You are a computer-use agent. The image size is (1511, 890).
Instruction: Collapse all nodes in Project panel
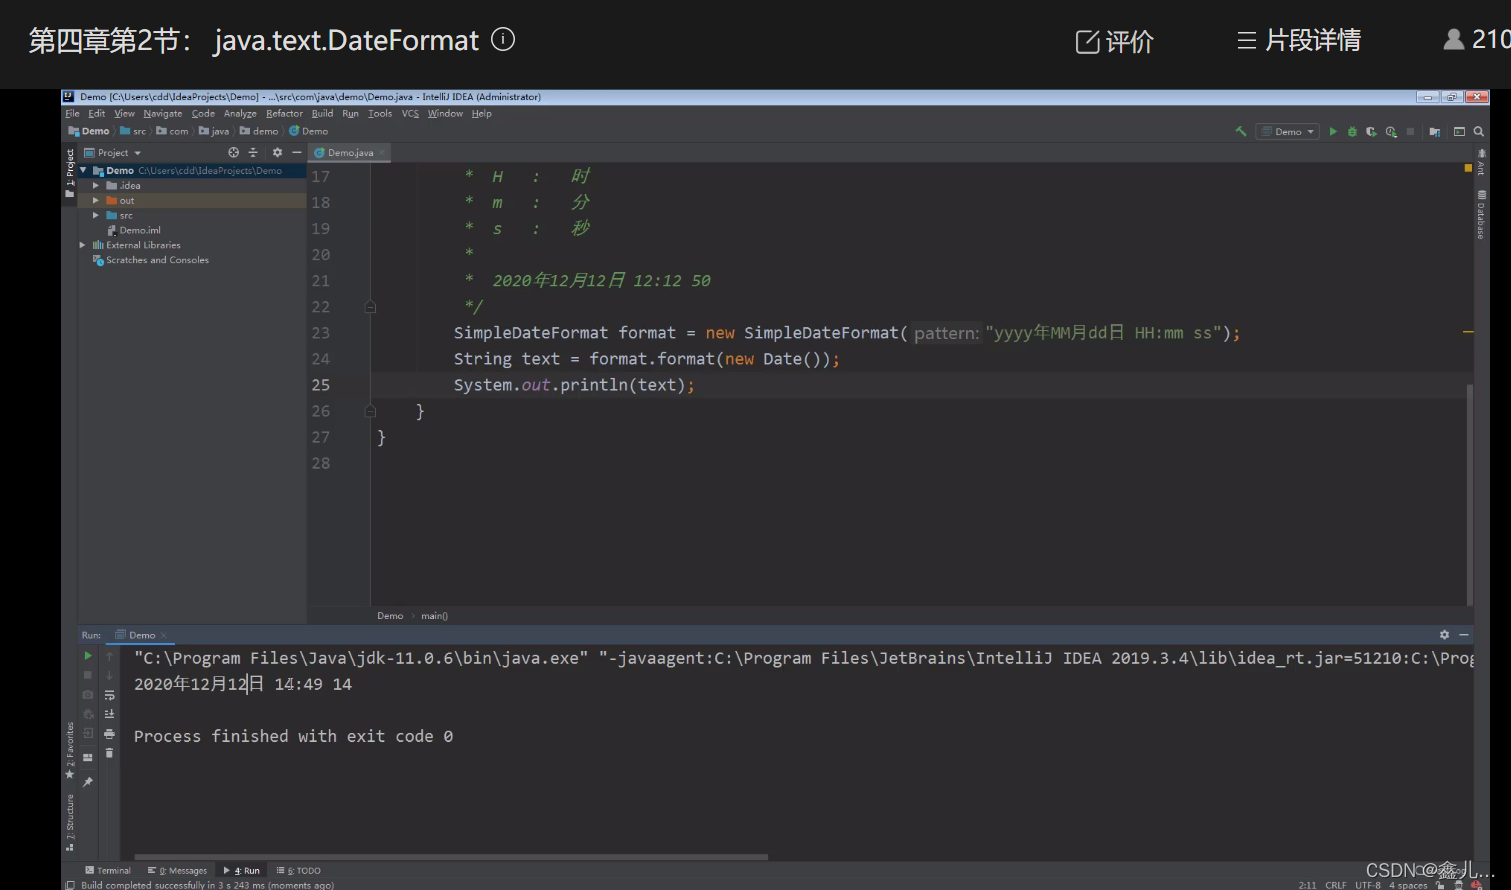(x=253, y=152)
